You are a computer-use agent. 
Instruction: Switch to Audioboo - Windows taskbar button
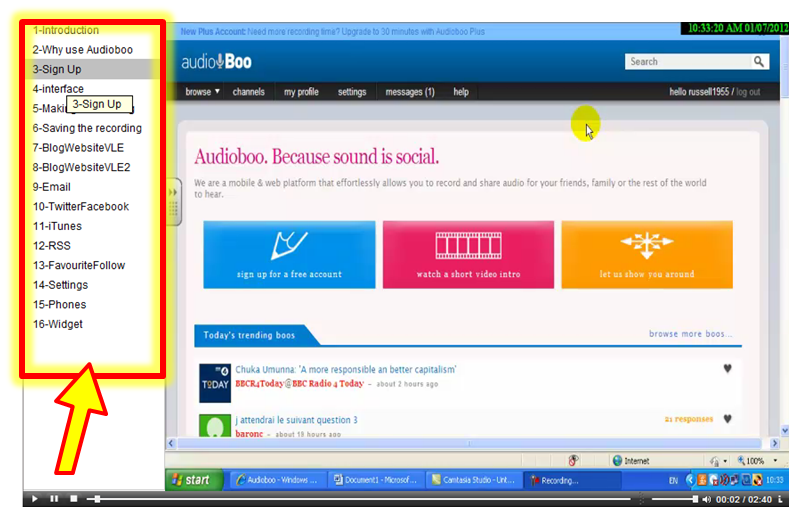point(278,480)
